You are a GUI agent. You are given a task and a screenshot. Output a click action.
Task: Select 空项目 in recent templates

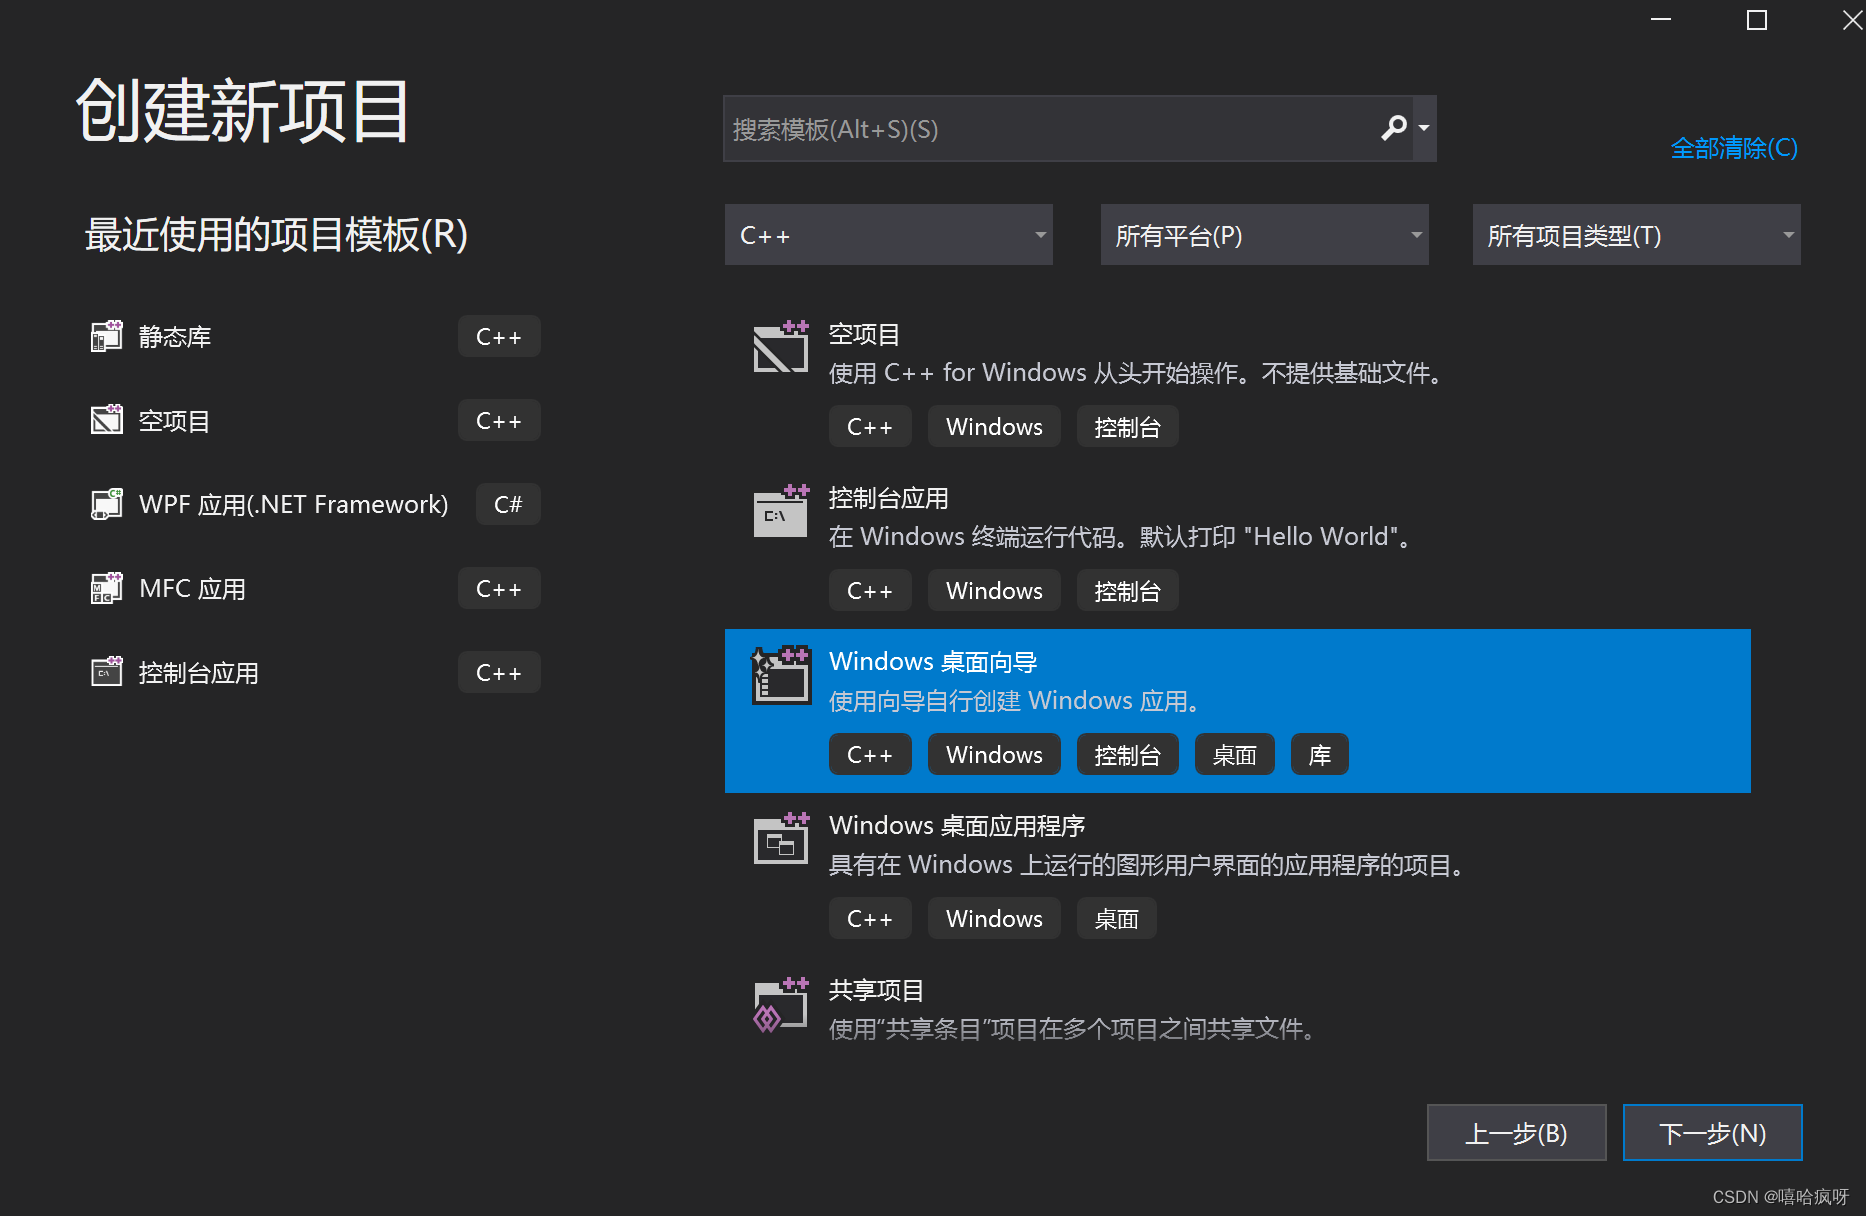click(x=175, y=421)
